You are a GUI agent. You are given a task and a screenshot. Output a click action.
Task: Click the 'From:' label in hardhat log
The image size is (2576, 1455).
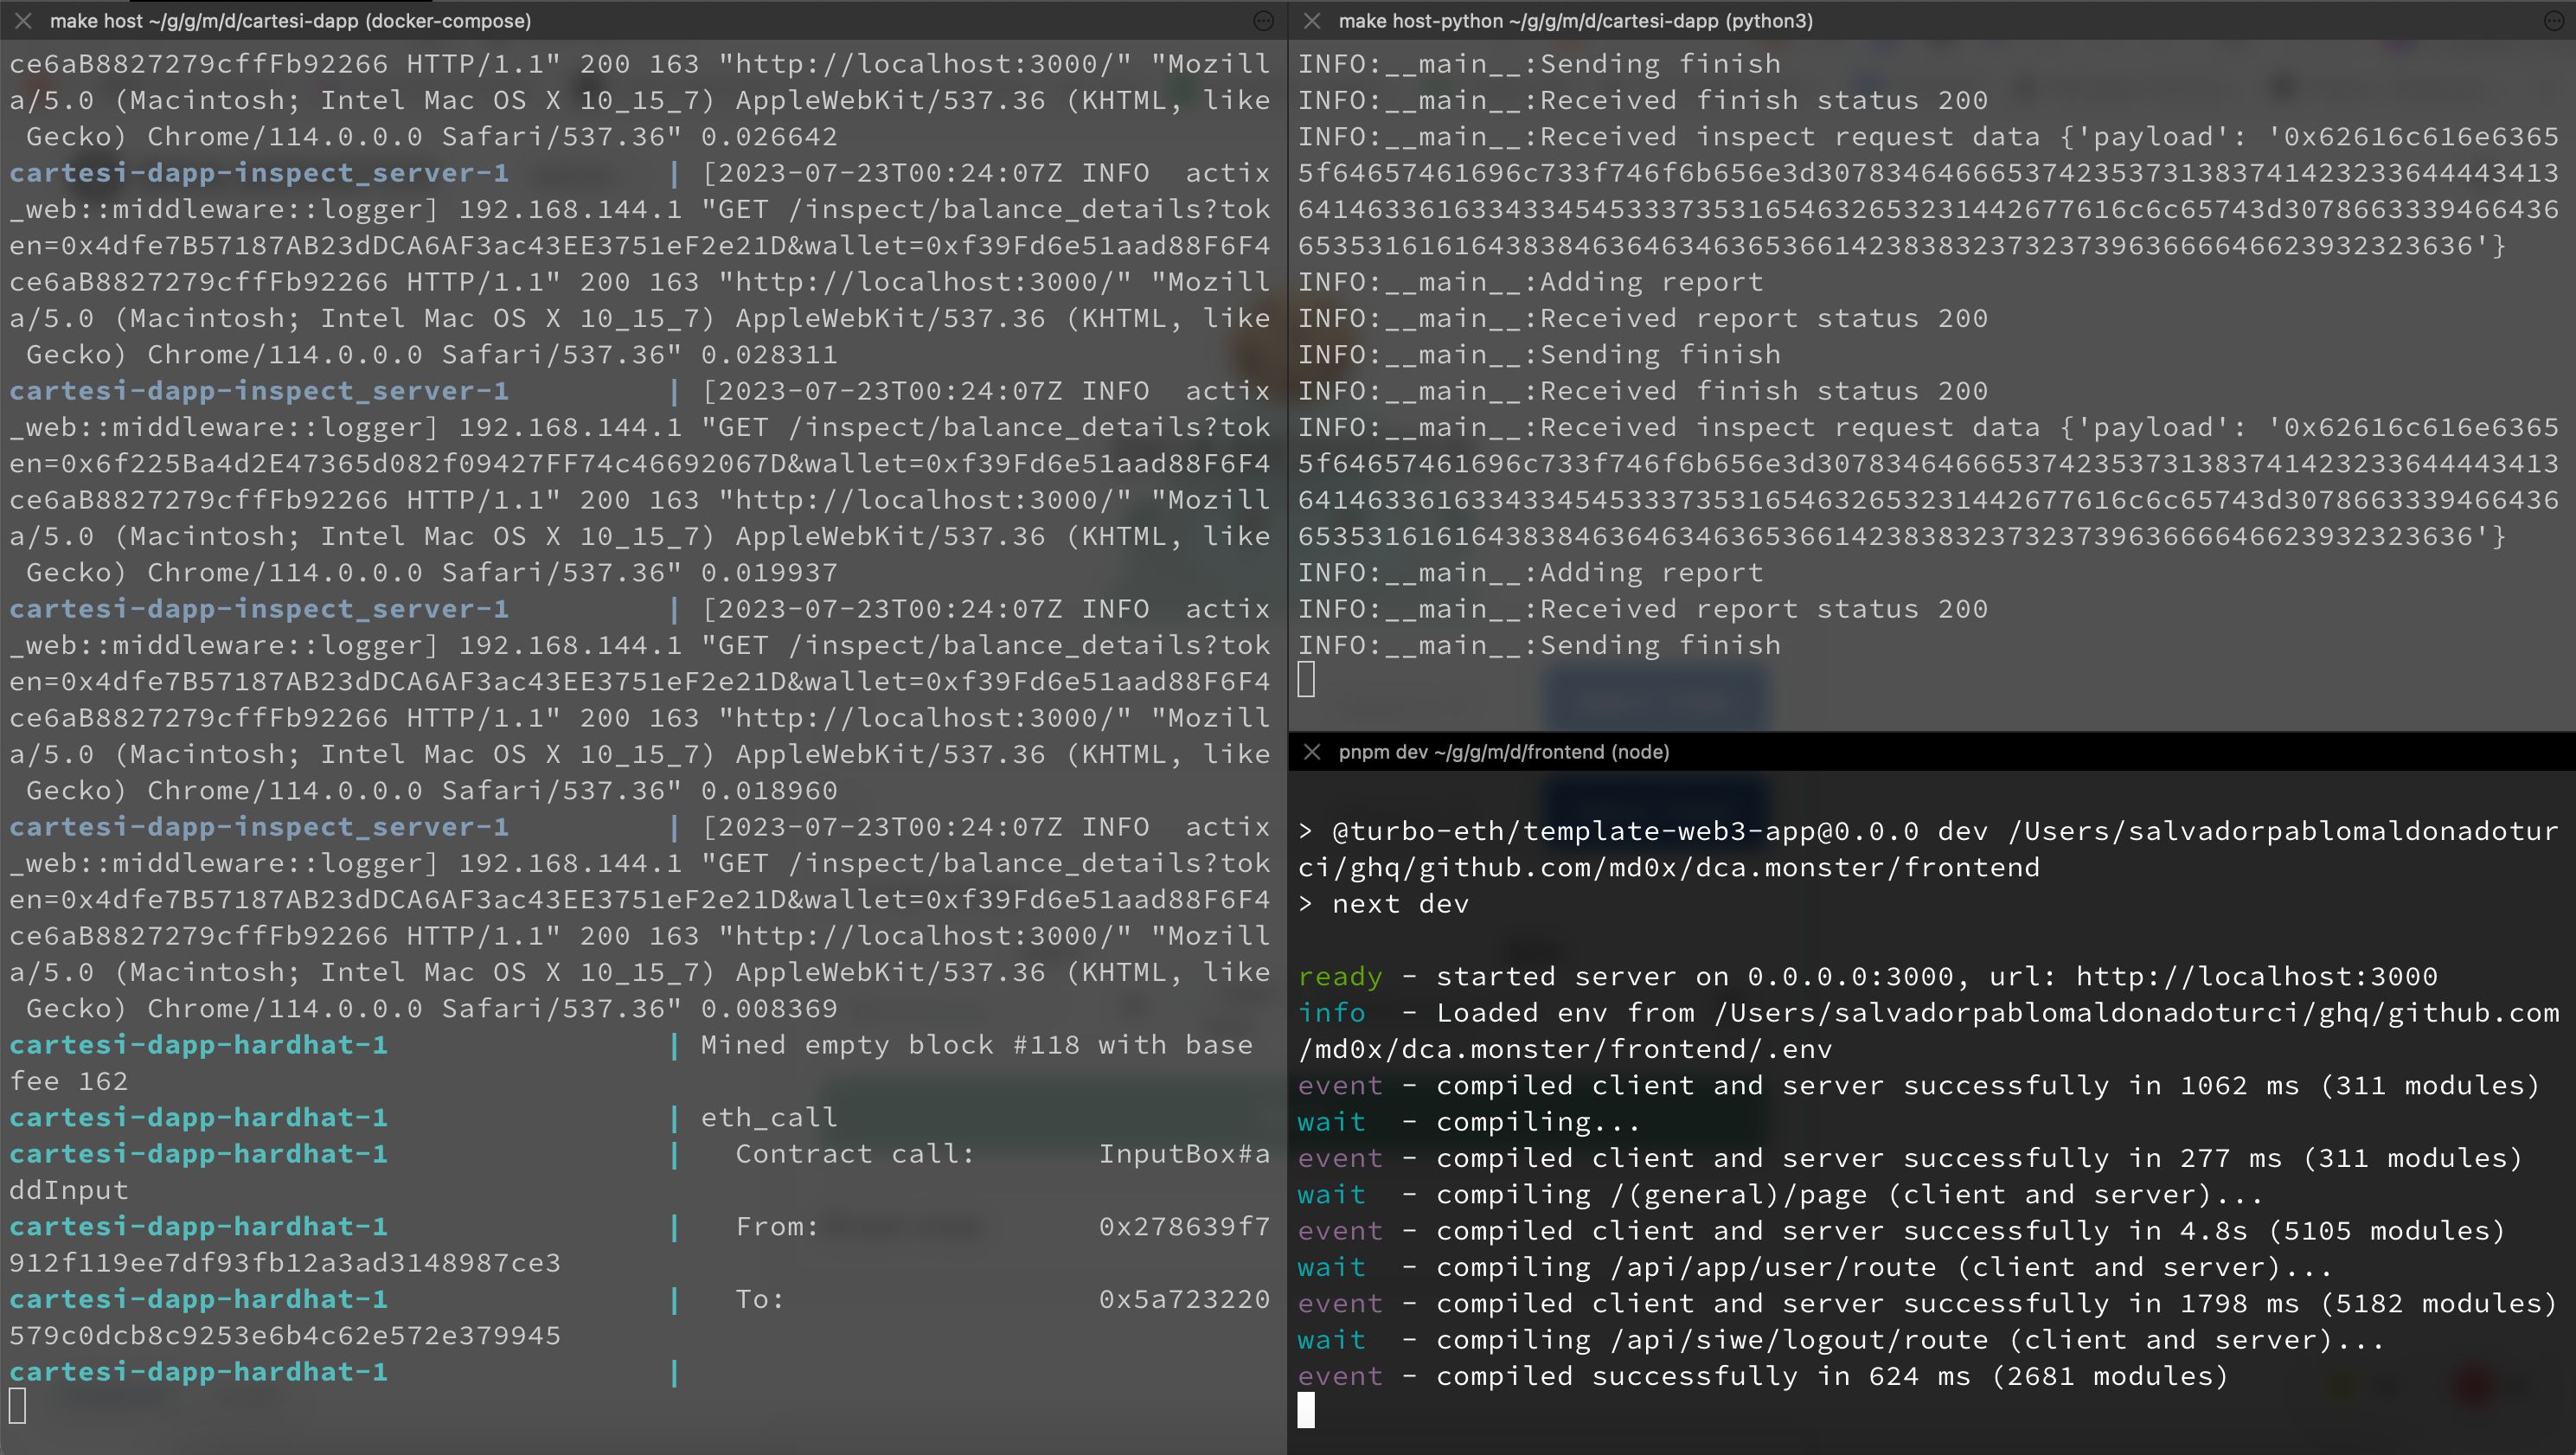coord(777,1227)
